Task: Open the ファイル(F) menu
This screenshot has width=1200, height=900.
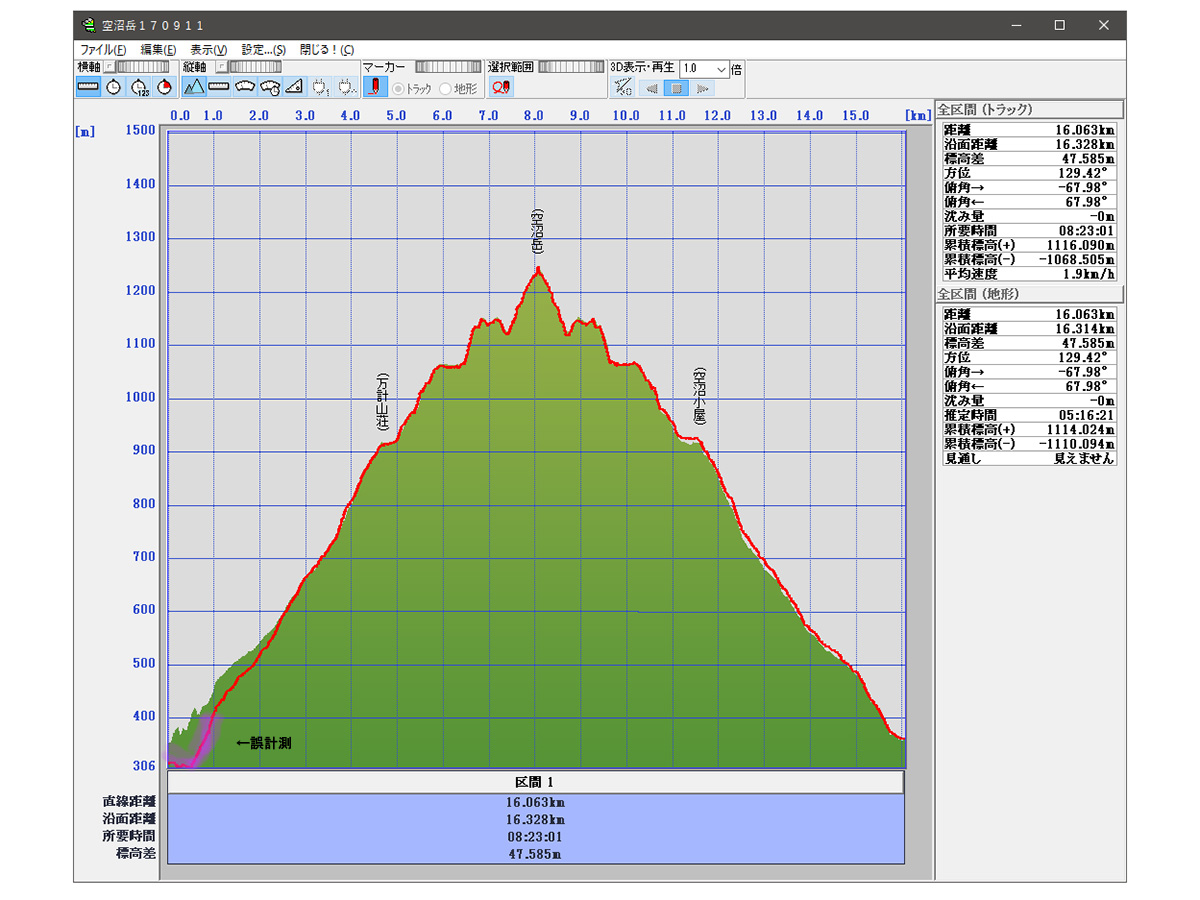Action: (x=102, y=49)
